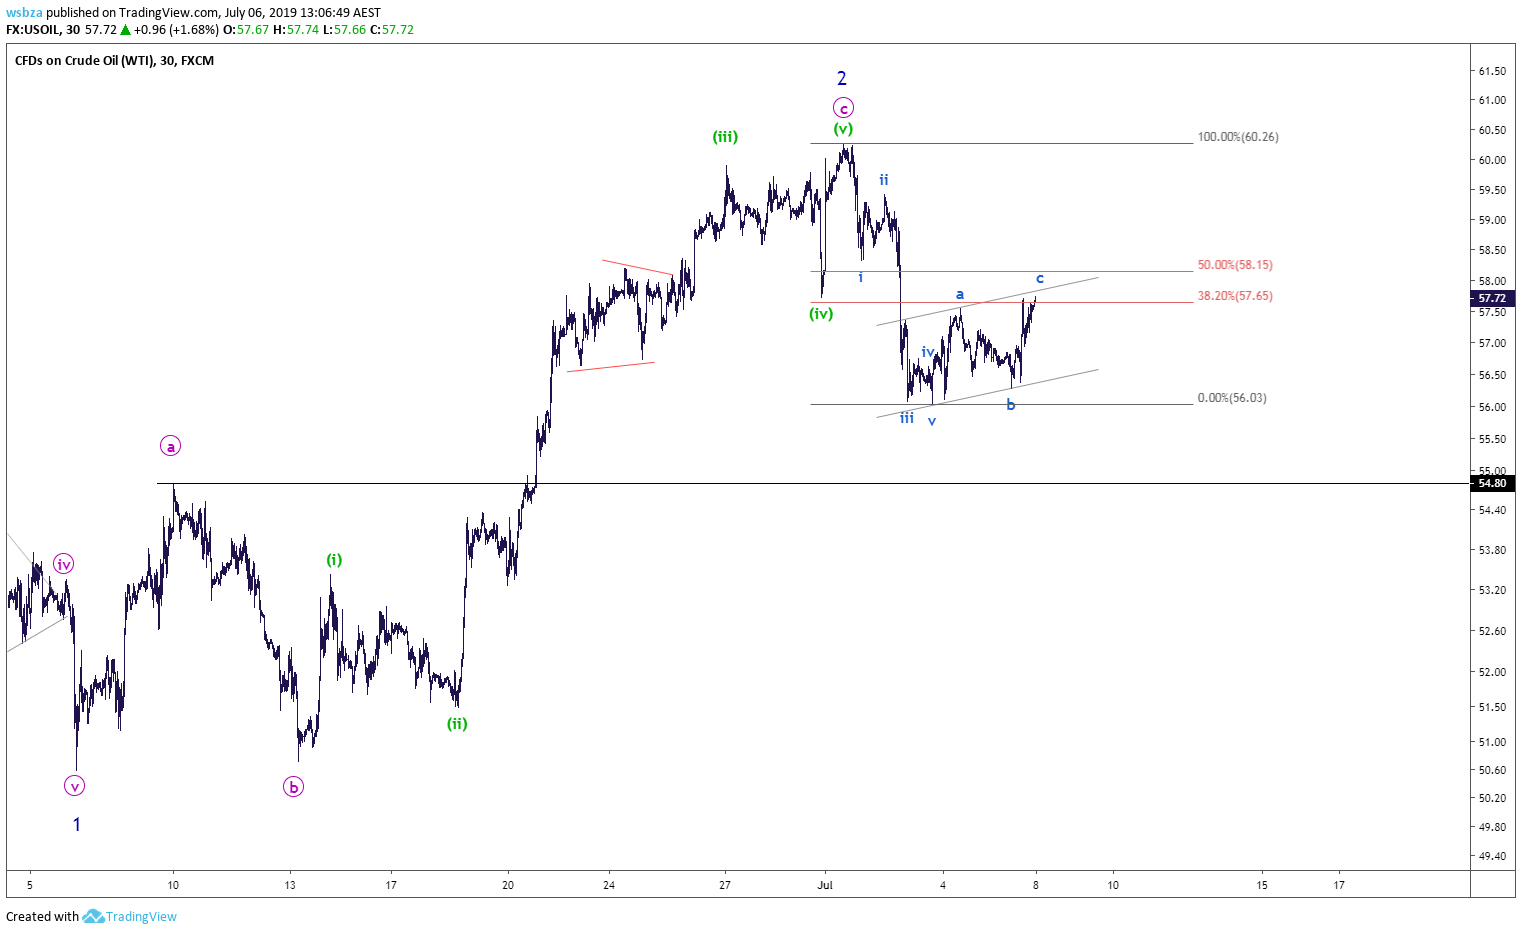Click the blue 'b' correction label
The width and height of the screenshot is (1522, 934).
pyautogui.click(x=1011, y=405)
